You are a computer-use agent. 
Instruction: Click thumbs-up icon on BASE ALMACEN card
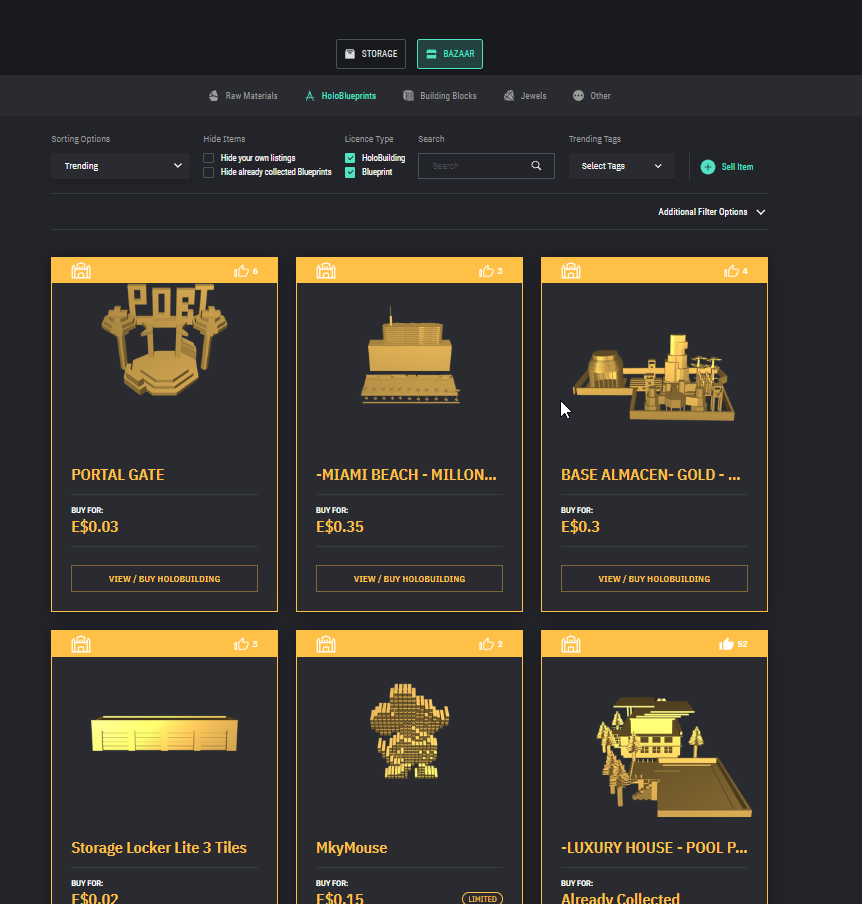pyautogui.click(x=731, y=271)
